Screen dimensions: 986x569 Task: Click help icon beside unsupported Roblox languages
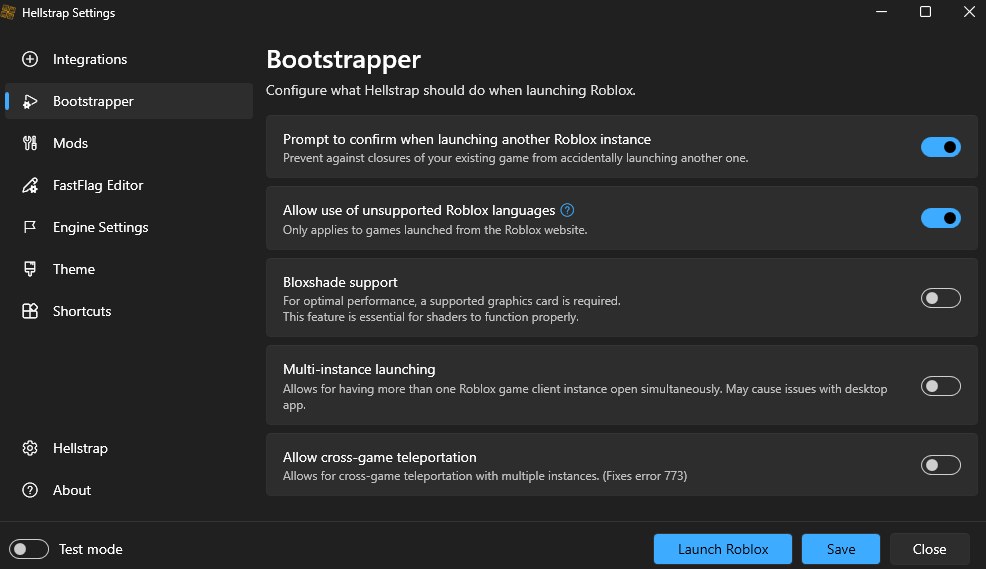[x=567, y=210]
